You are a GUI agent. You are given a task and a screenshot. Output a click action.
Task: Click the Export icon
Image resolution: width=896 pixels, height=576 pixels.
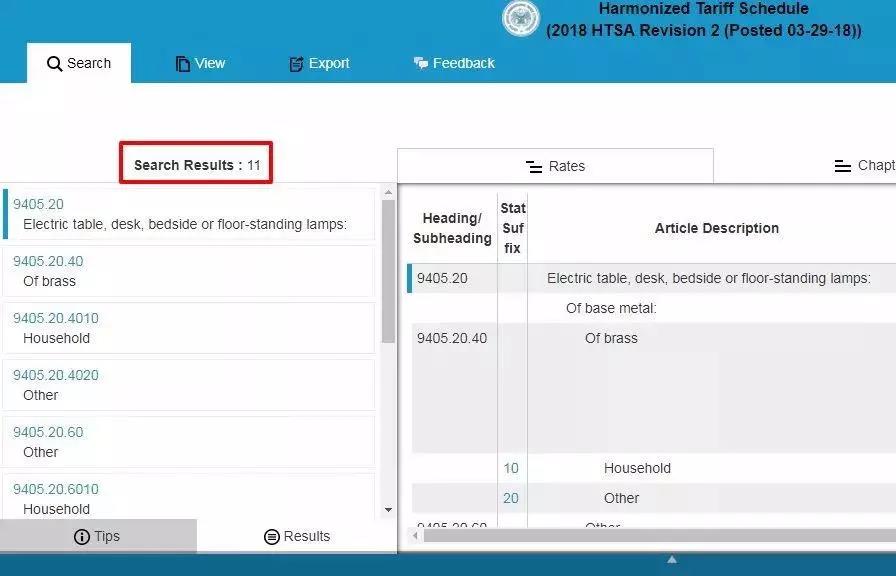click(296, 64)
